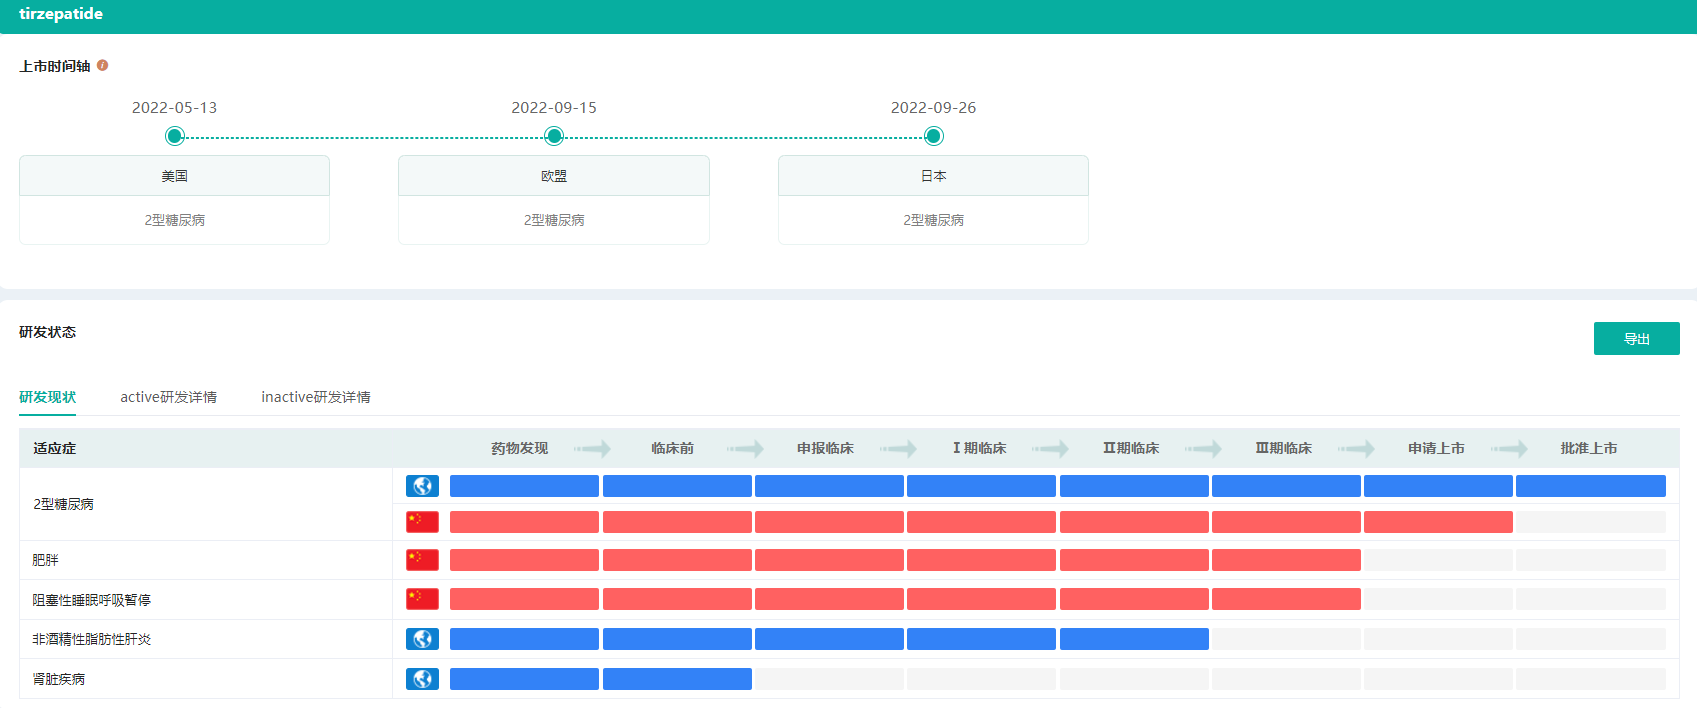1697x708 pixels.
Task: Click the arrow icon after 药物发现
Action: pos(592,449)
